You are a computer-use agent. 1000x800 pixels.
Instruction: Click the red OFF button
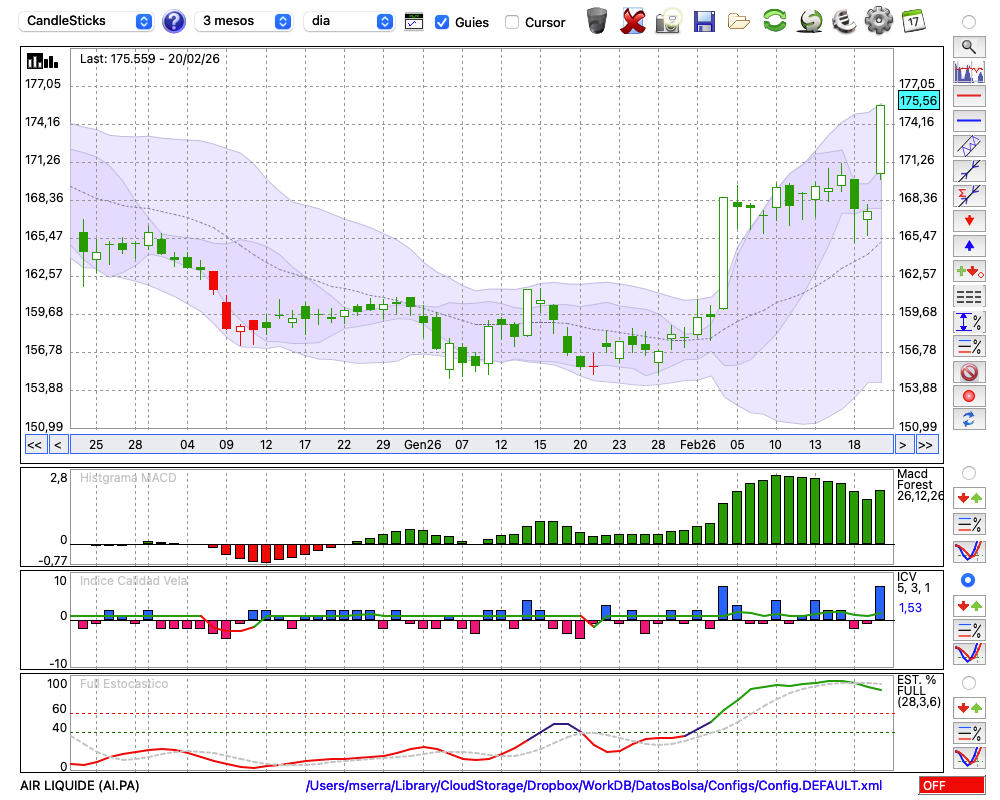(952, 786)
